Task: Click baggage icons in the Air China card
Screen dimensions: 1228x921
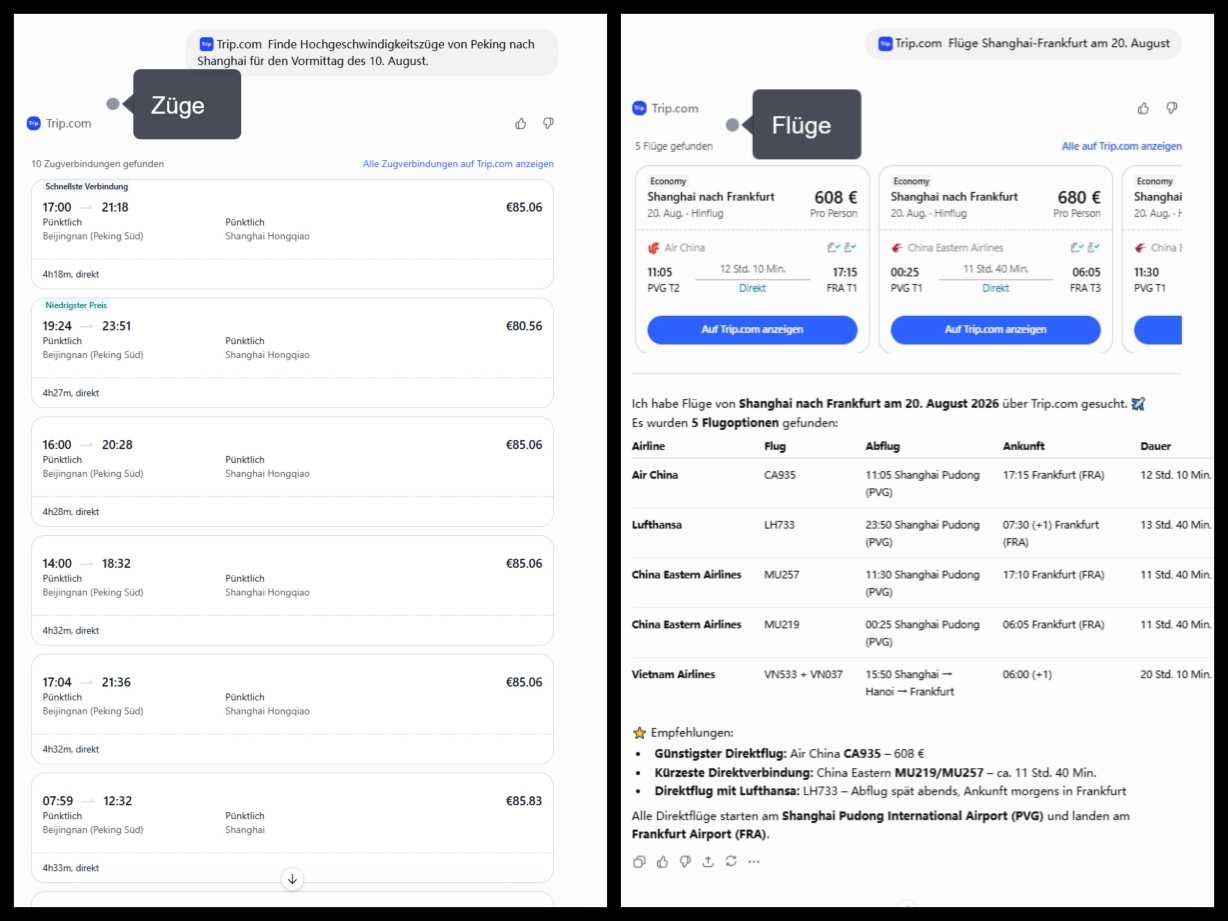Action: 842,248
